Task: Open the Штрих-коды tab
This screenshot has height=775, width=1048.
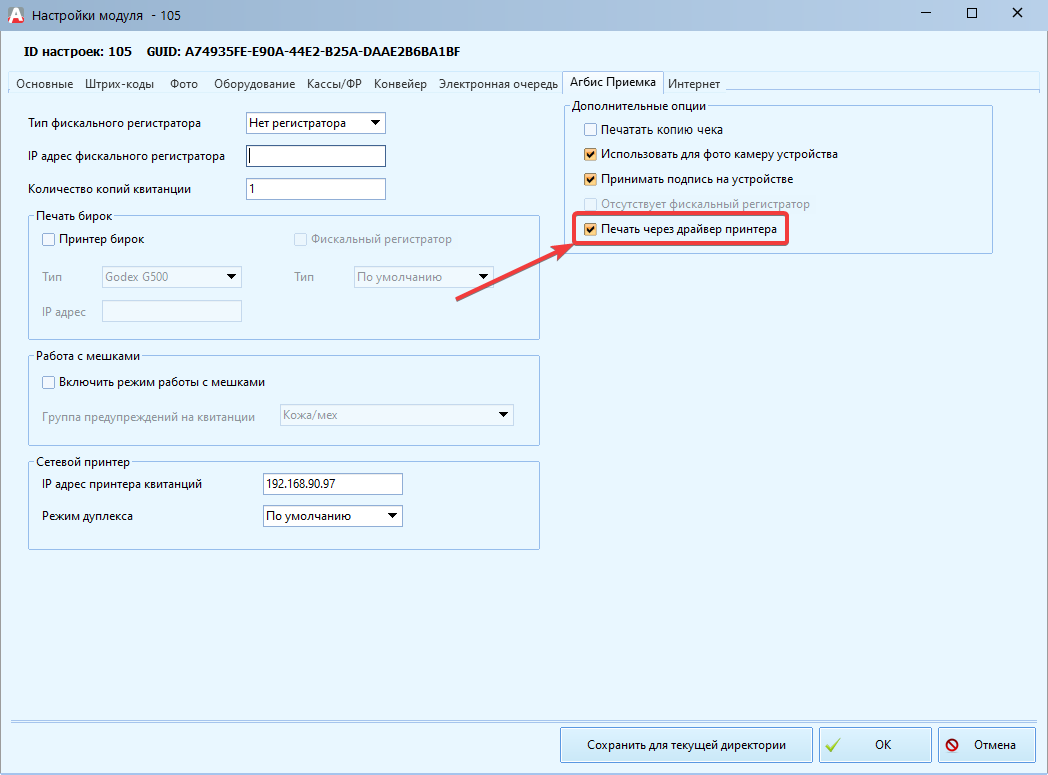Action: pos(120,84)
